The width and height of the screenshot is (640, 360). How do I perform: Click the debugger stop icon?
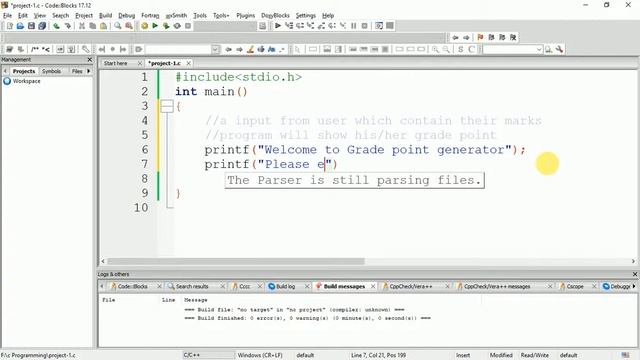tap(364, 26)
